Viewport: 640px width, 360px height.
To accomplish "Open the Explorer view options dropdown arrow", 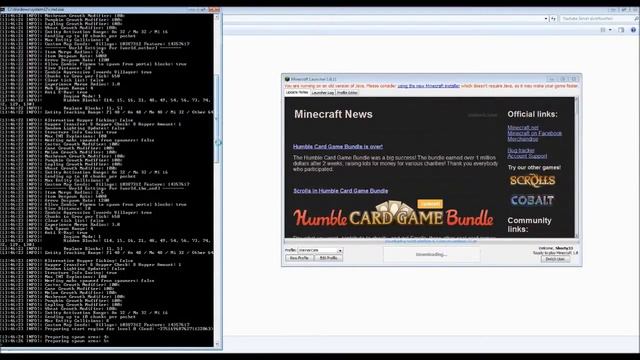I will 610,30.
